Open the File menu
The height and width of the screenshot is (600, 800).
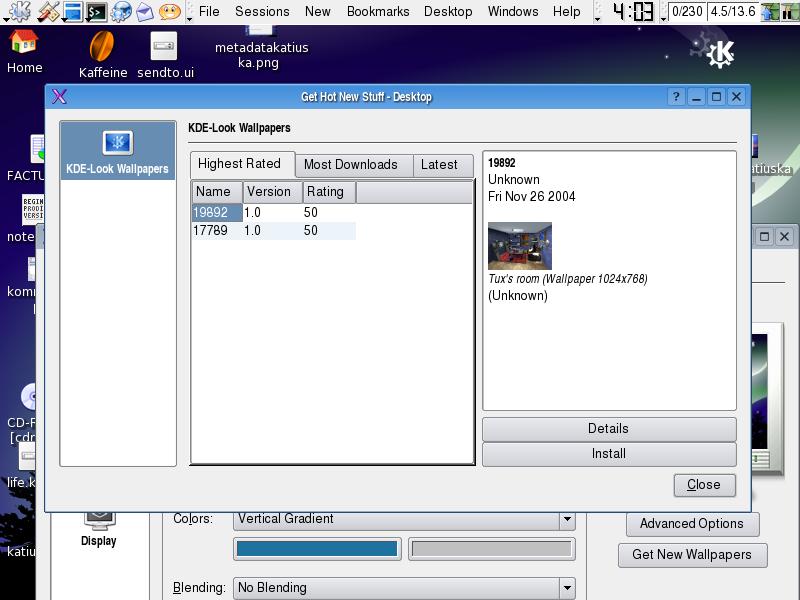[x=209, y=11]
